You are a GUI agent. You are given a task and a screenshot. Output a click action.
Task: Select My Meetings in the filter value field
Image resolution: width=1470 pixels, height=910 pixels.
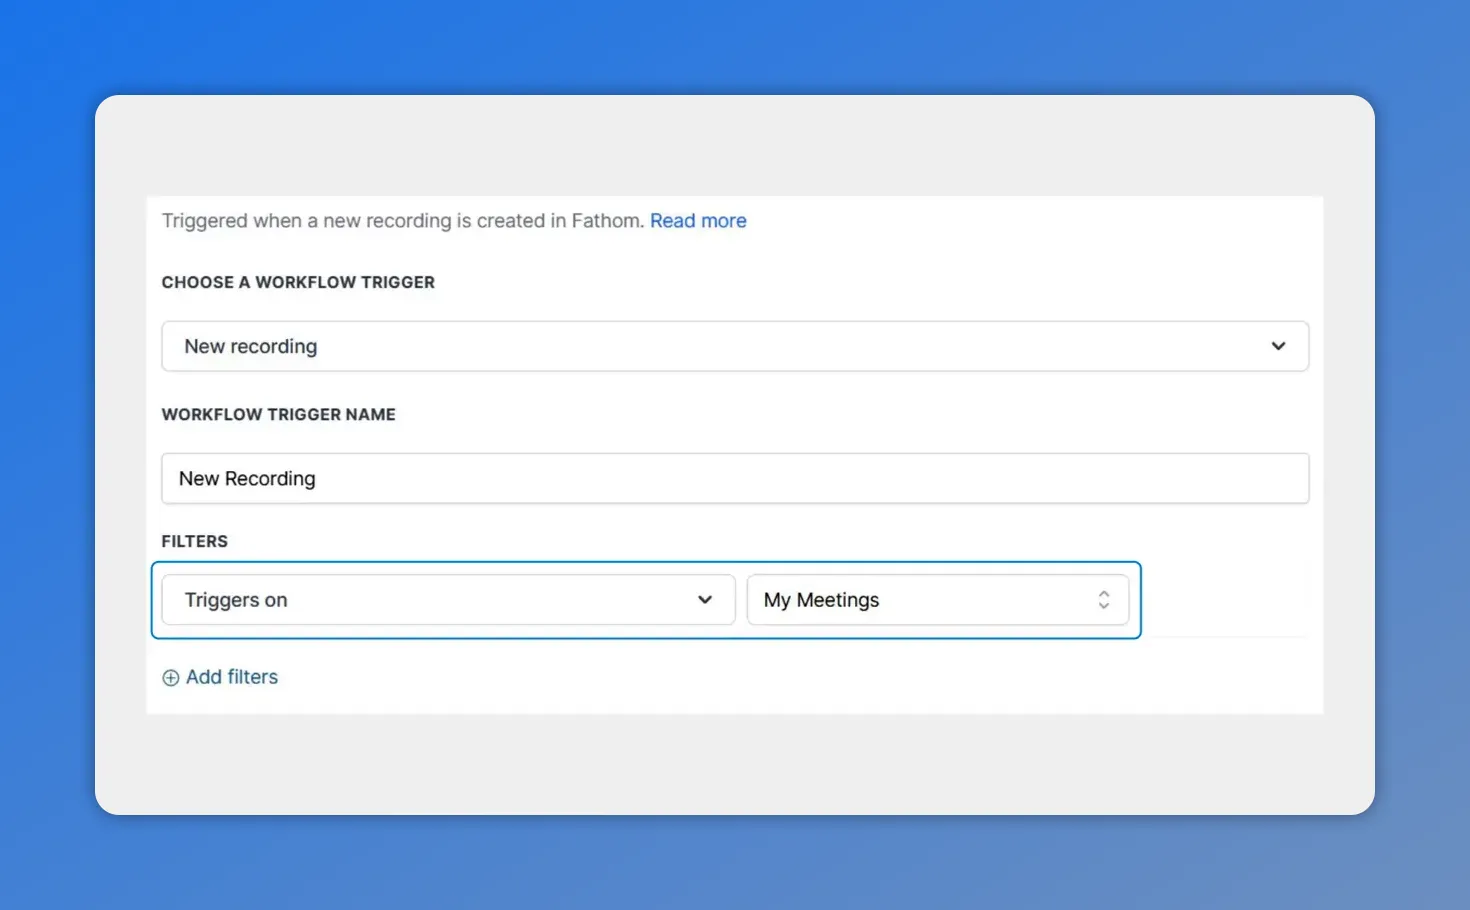(x=938, y=600)
